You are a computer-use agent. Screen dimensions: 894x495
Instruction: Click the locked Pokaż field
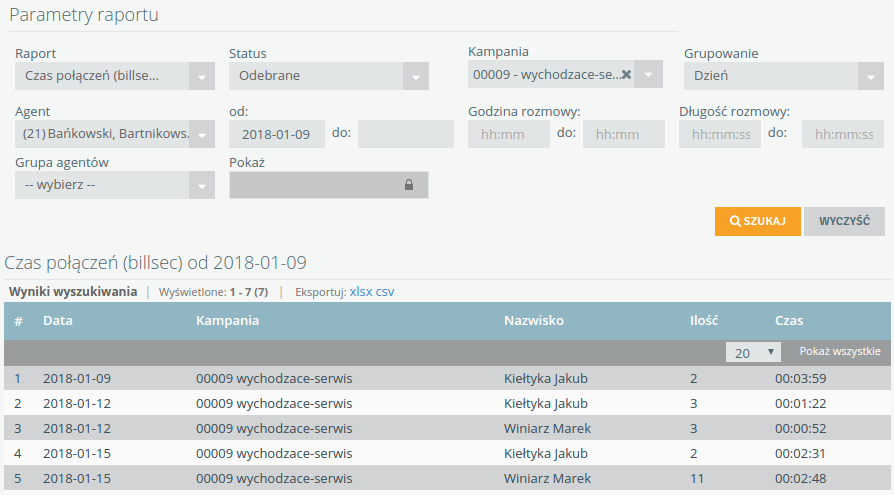pos(328,185)
